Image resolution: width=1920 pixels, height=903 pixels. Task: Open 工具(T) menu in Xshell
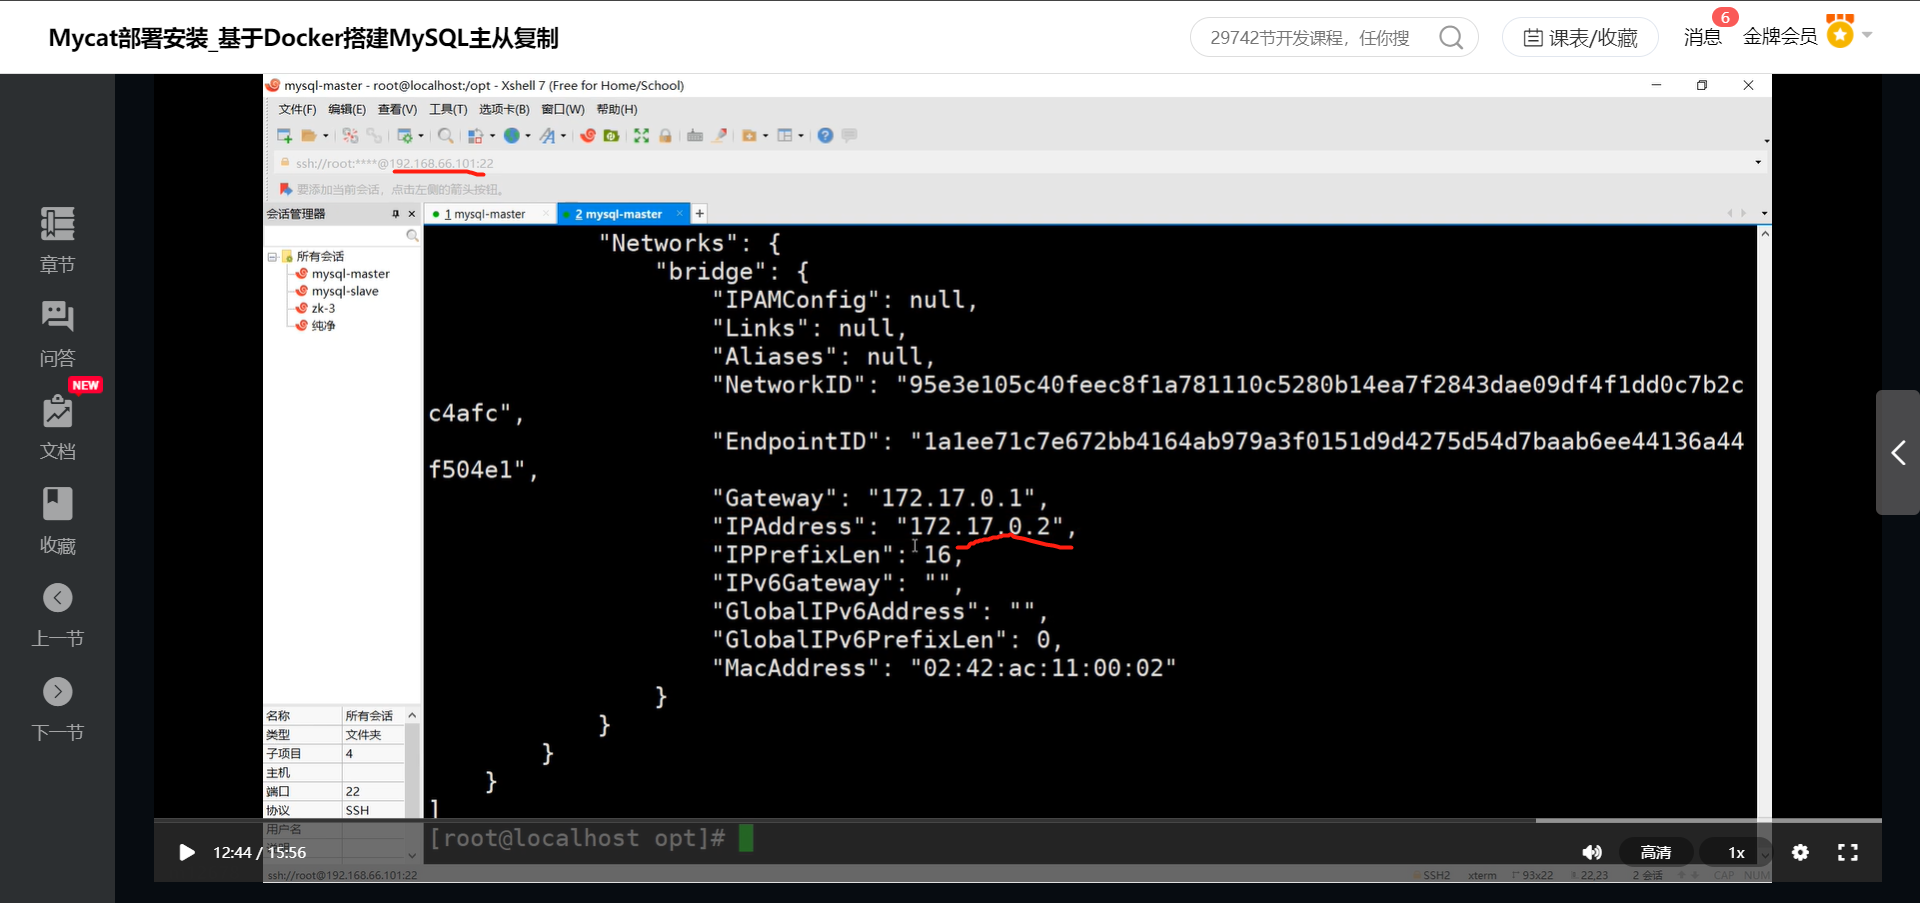(448, 109)
